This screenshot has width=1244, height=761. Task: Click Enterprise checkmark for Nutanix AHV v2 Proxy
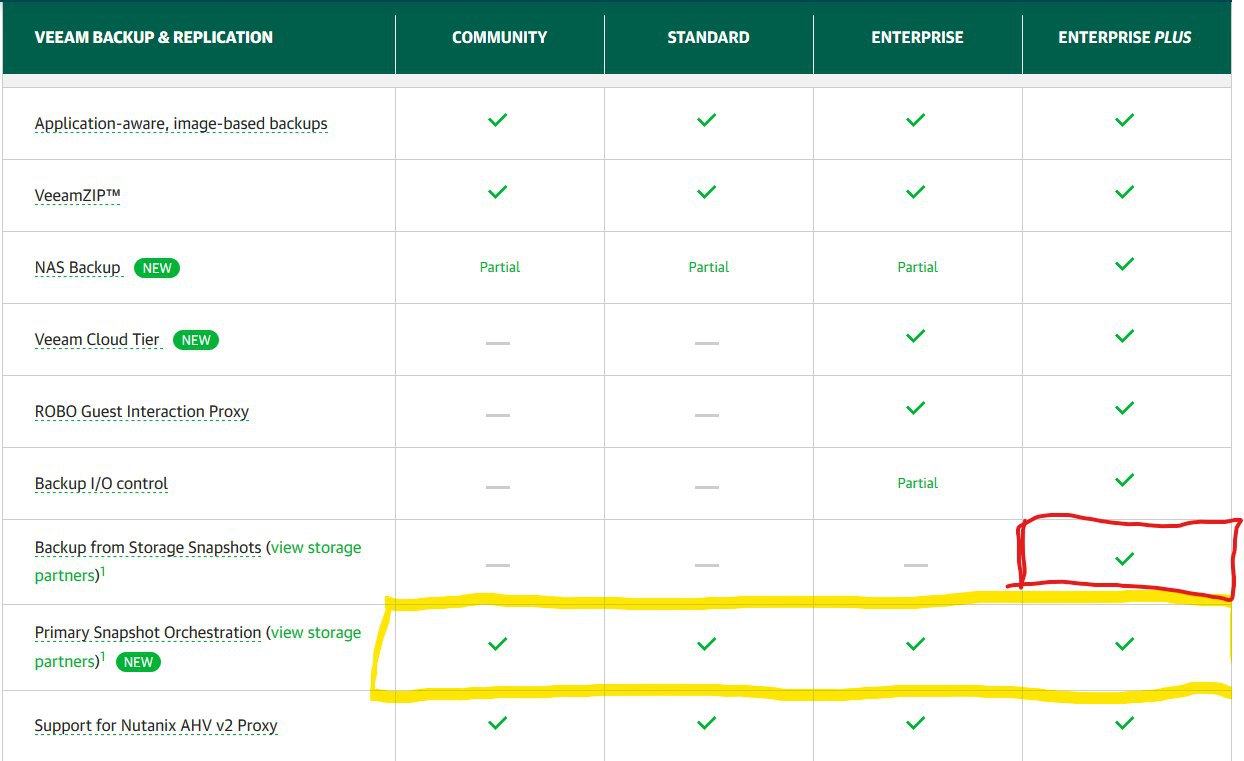click(916, 722)
